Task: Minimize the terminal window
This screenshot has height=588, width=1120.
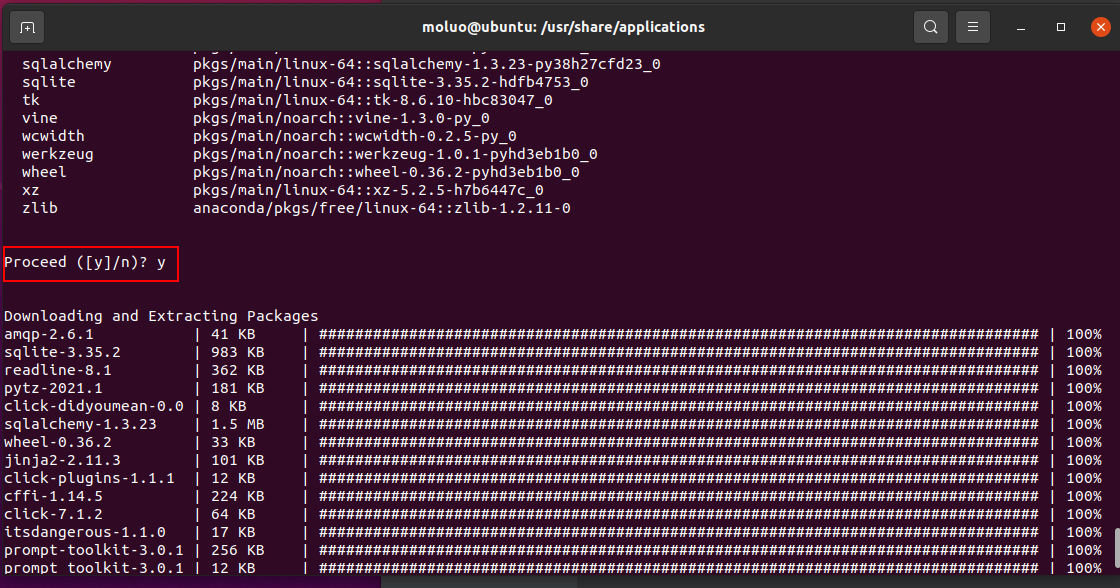Action: [x=1021, y=27]
